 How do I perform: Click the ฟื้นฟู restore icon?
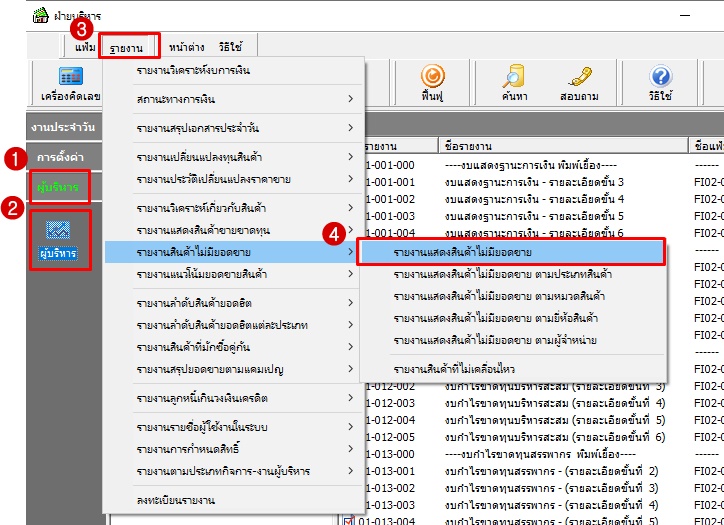pos(432,83)
